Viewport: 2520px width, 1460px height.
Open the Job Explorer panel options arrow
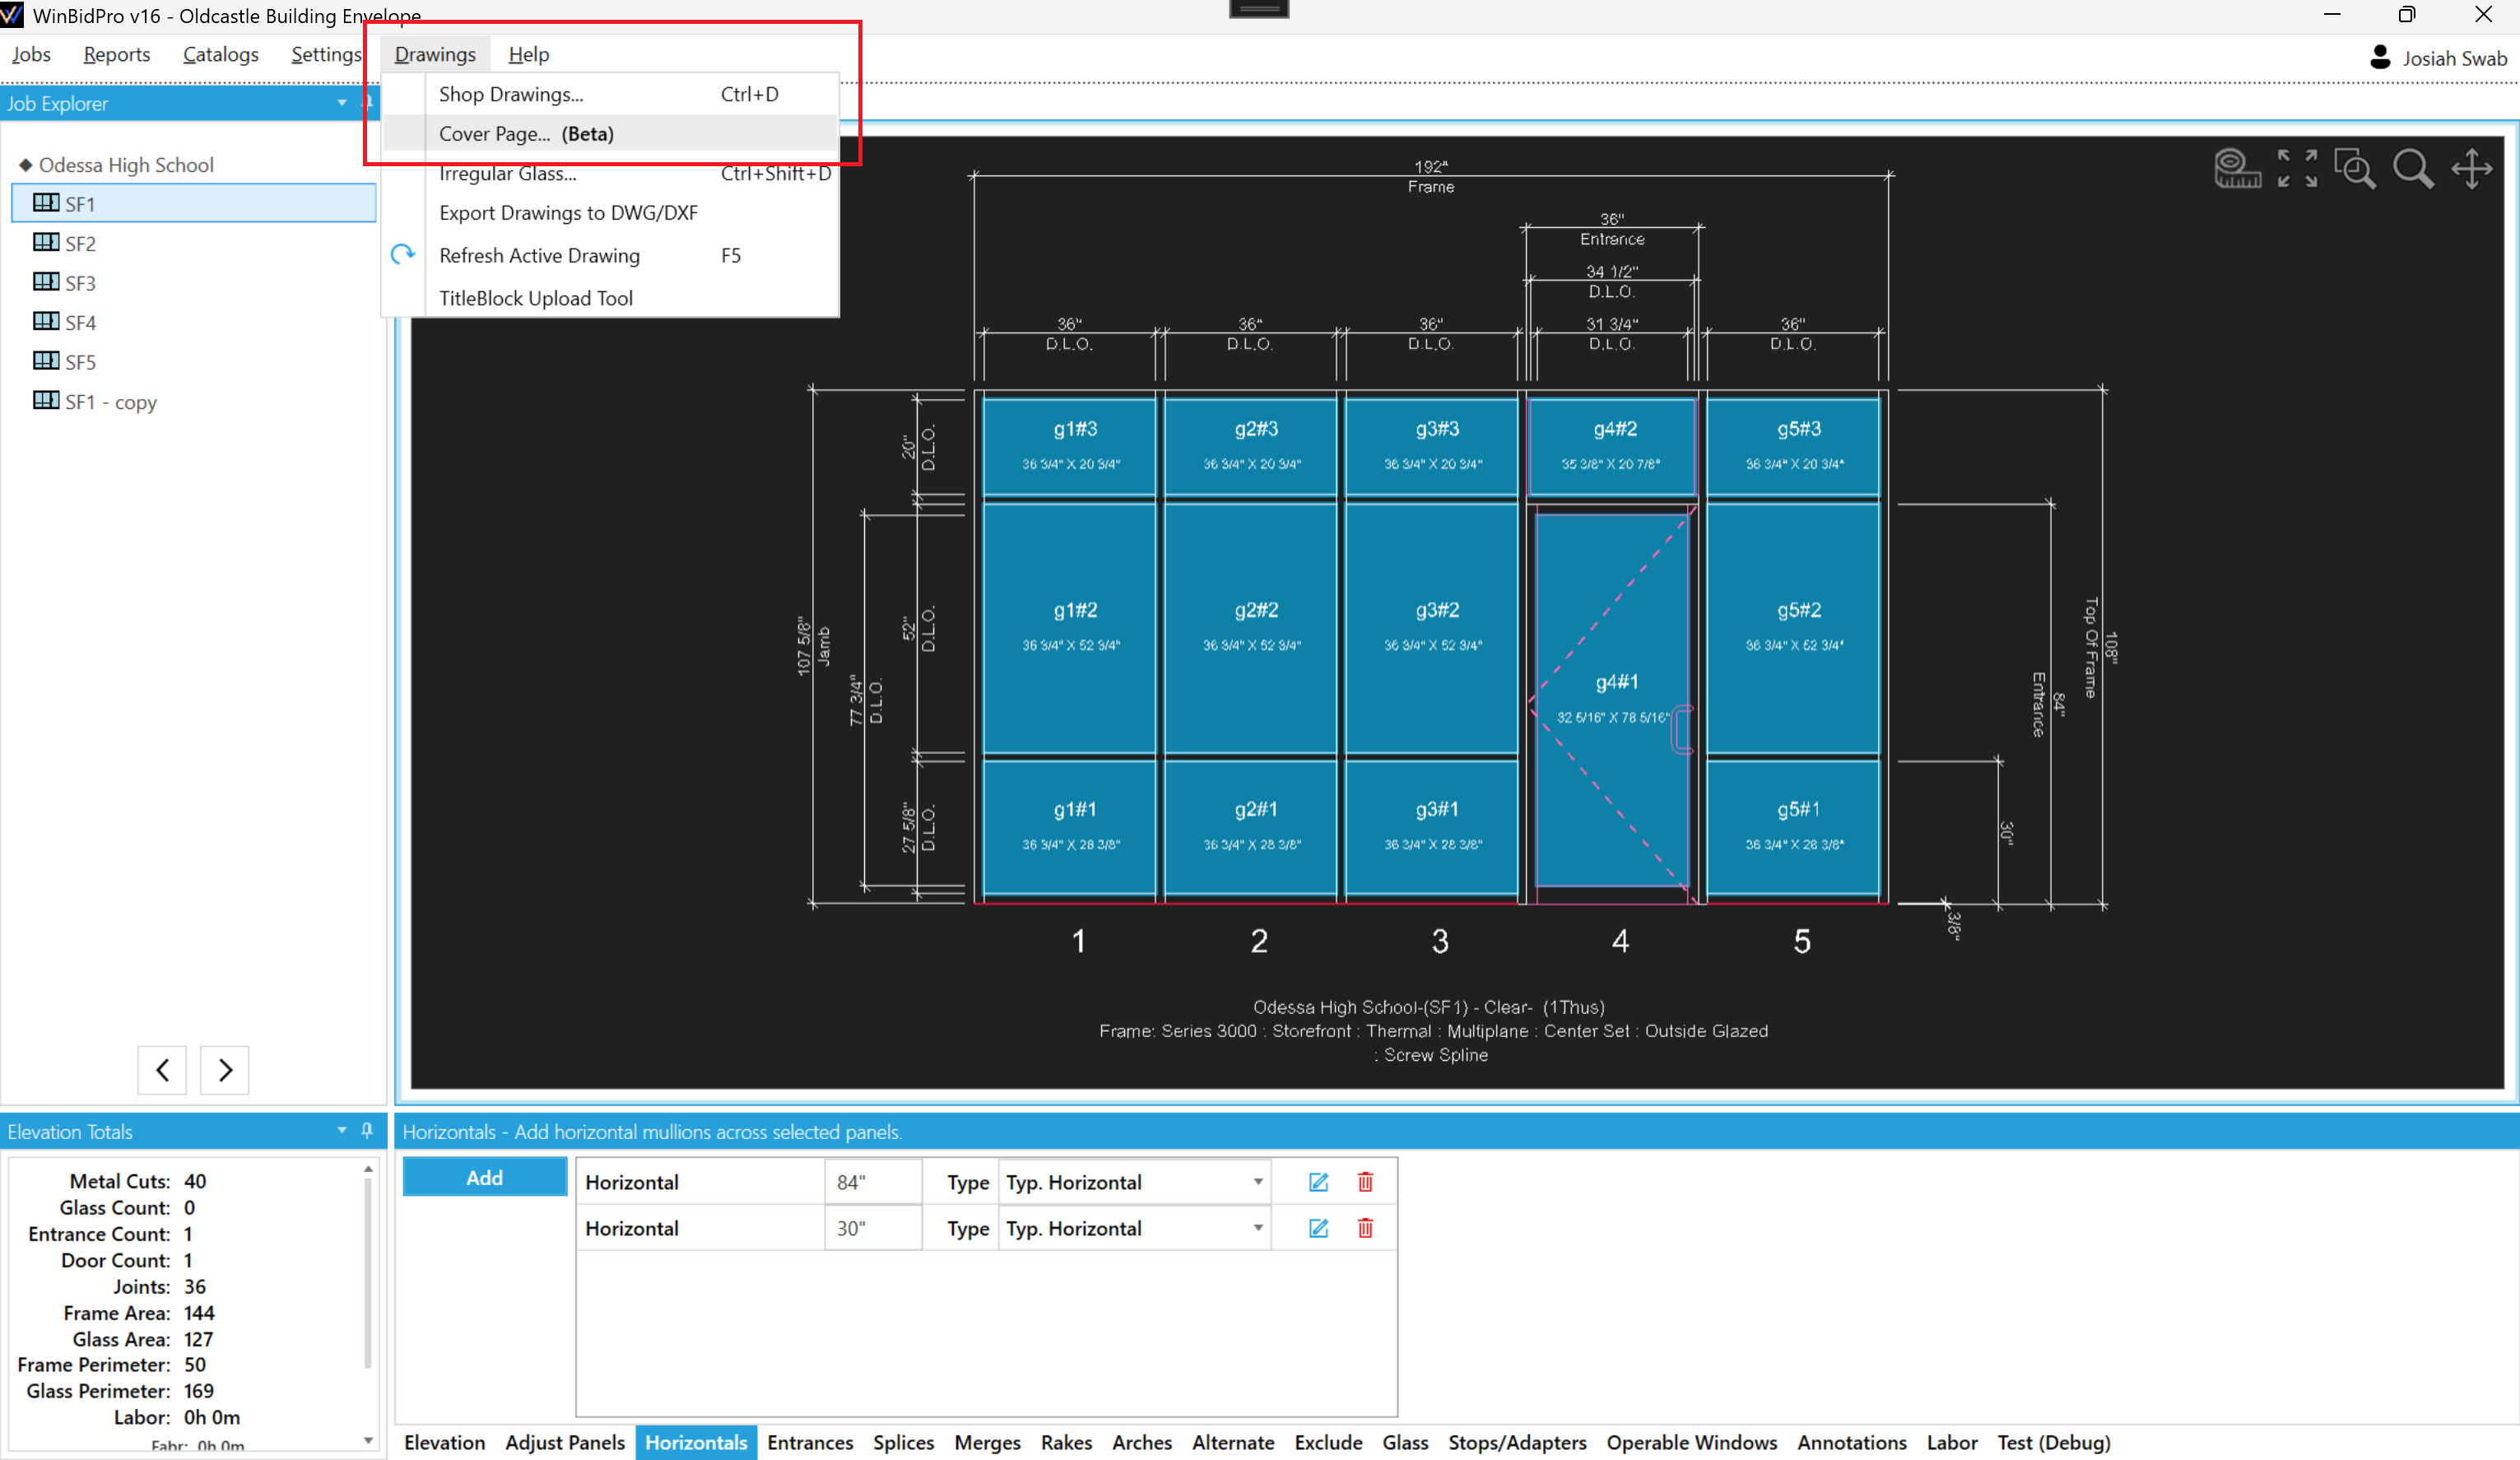(342, 103)
